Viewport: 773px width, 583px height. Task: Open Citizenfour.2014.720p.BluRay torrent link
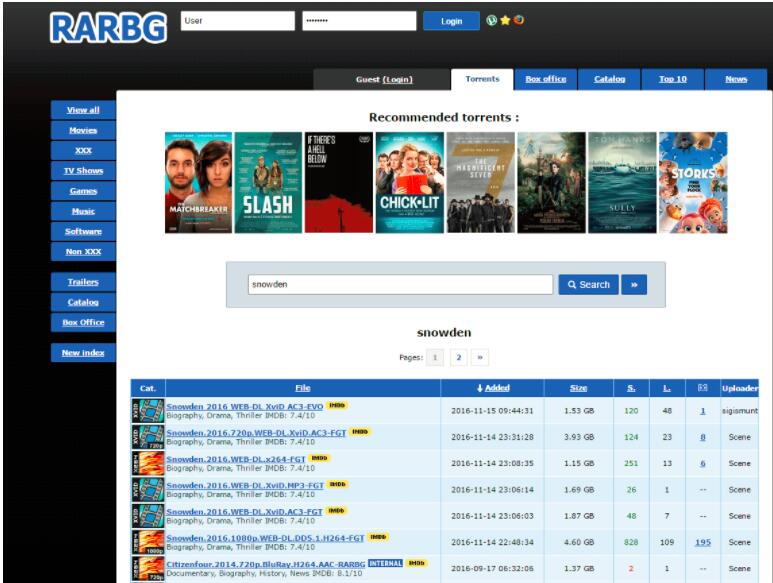click(x=266, y=564)
